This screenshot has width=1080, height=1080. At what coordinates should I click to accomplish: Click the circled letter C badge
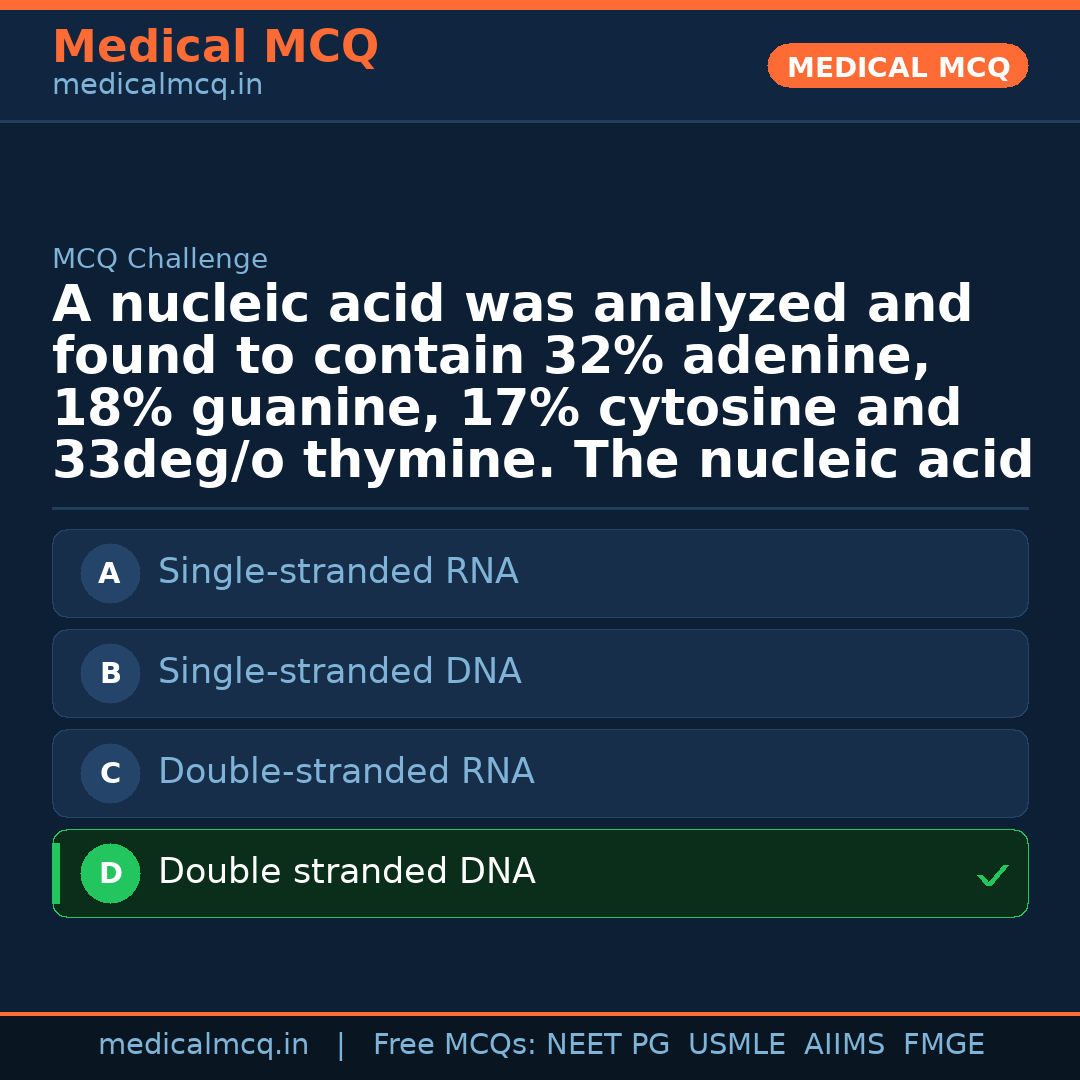[110, 774]
